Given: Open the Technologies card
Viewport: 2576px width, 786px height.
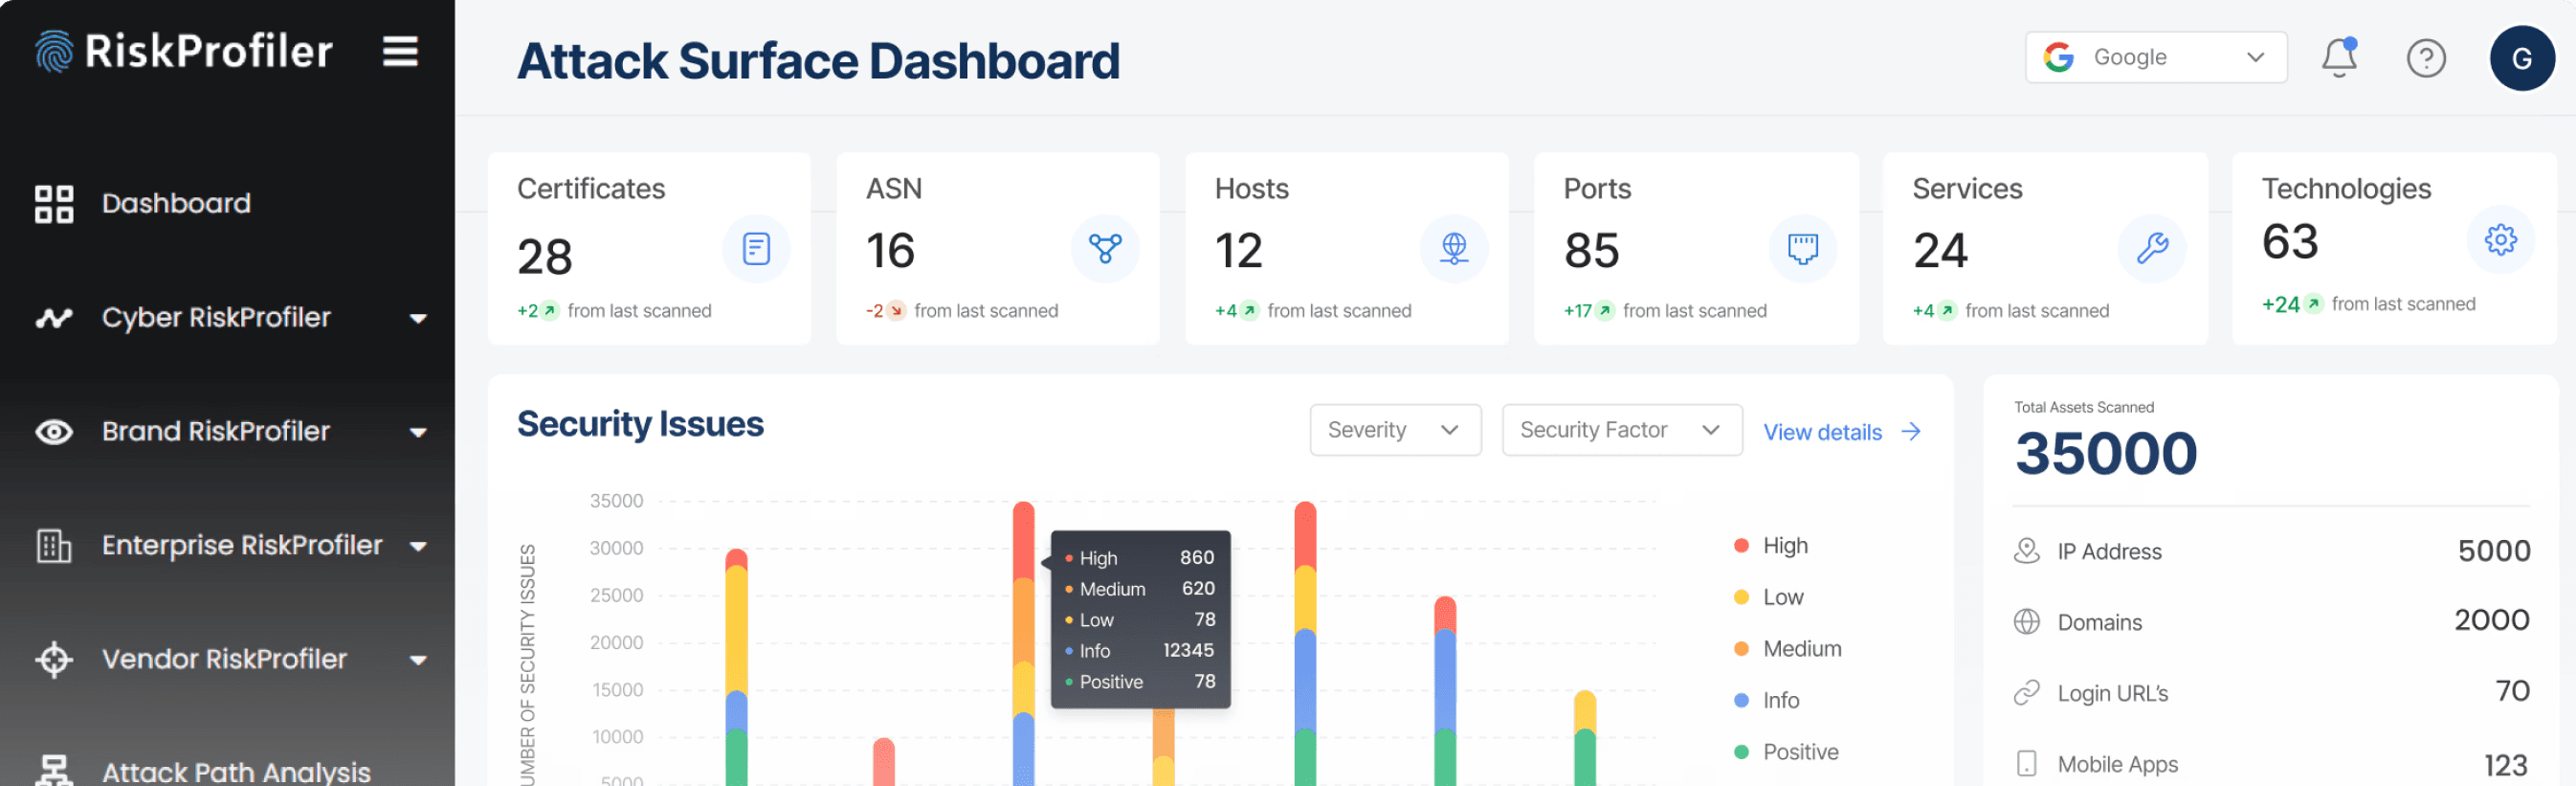Looking at the screenshot, I should 2394,249.
